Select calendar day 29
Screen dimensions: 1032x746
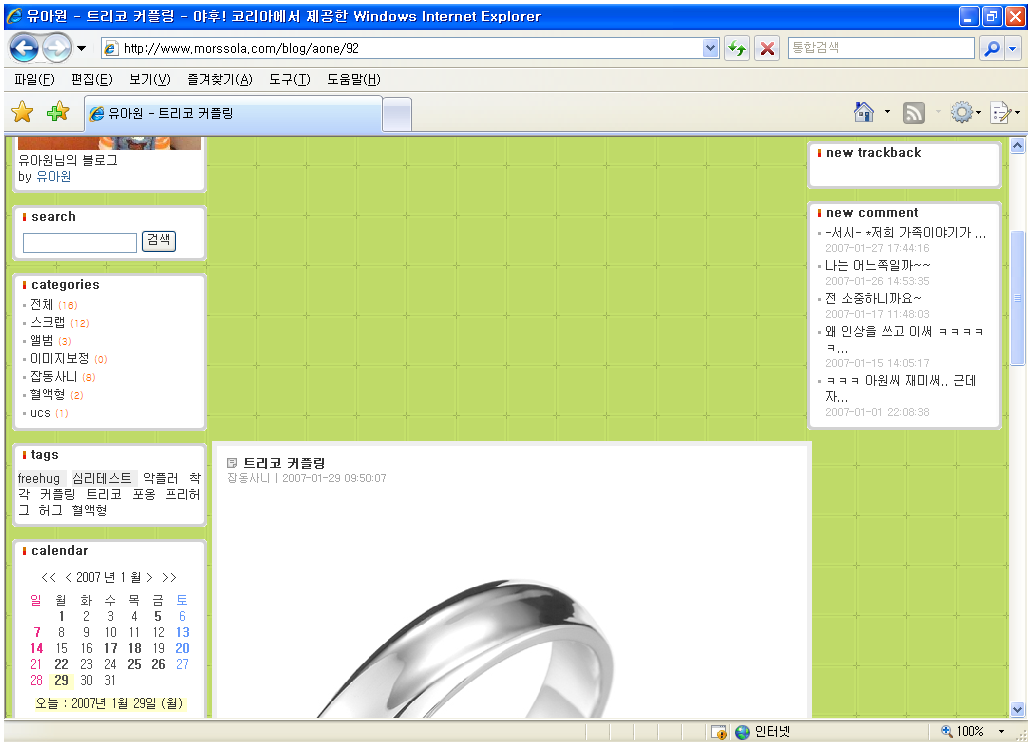tap(61, 680)
